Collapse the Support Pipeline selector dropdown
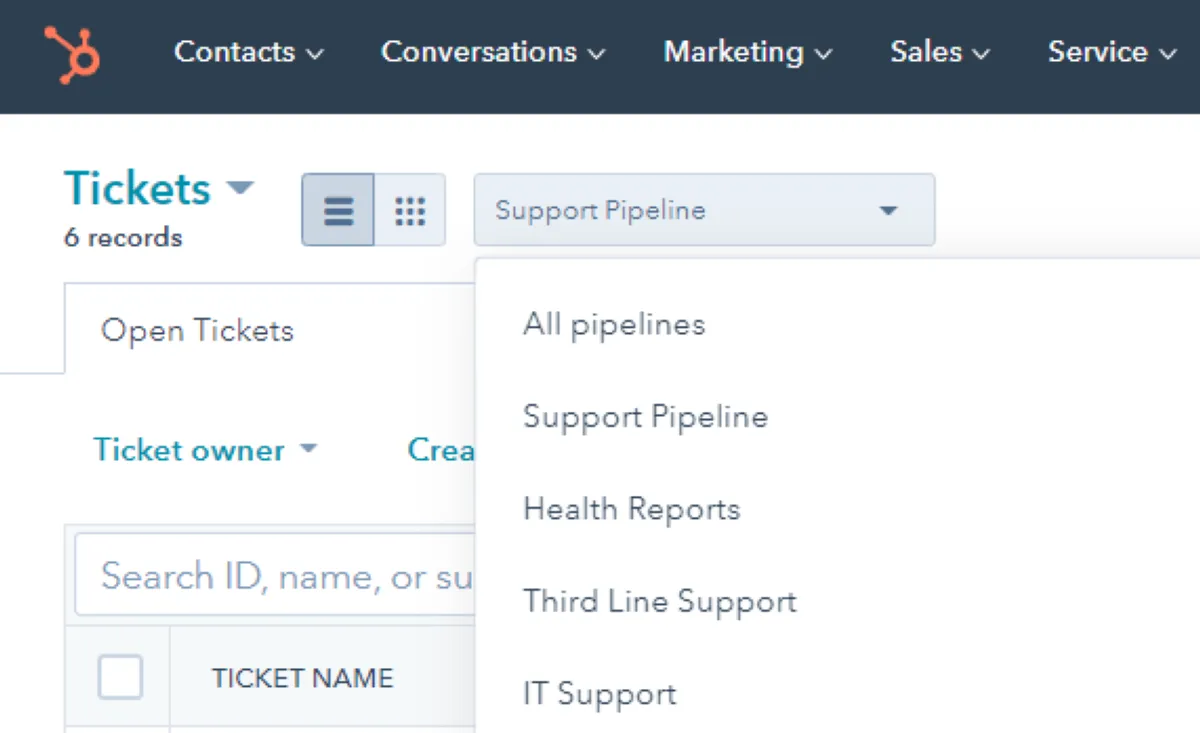Screen dimensions: 1200x733 click(x=704, y=210)
